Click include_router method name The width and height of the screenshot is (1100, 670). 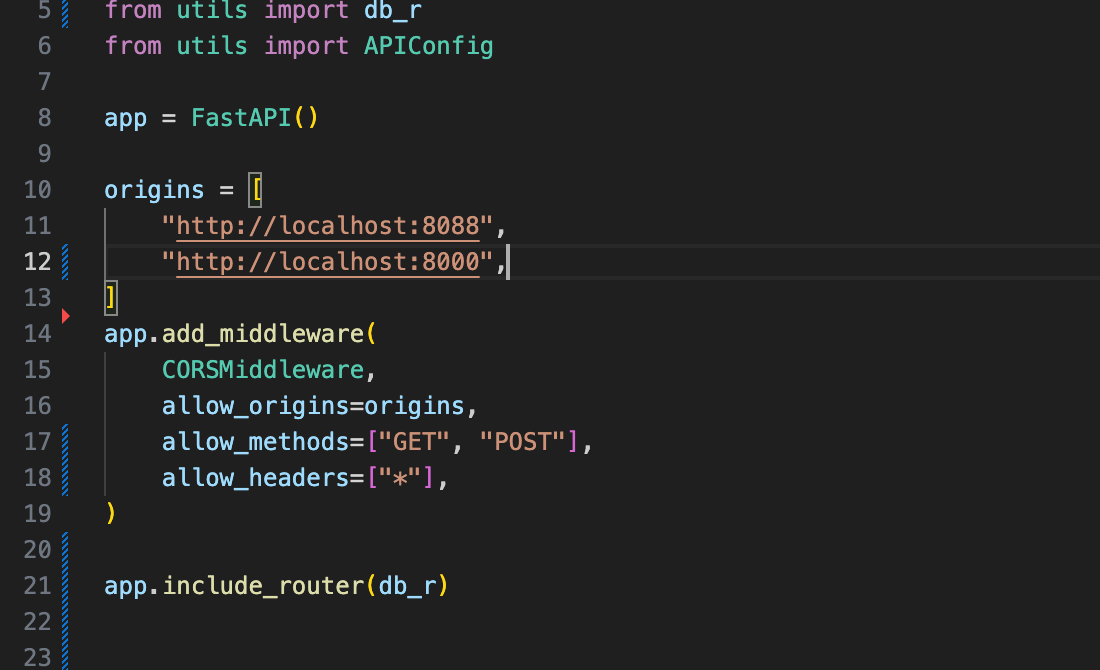pos(263,585)
